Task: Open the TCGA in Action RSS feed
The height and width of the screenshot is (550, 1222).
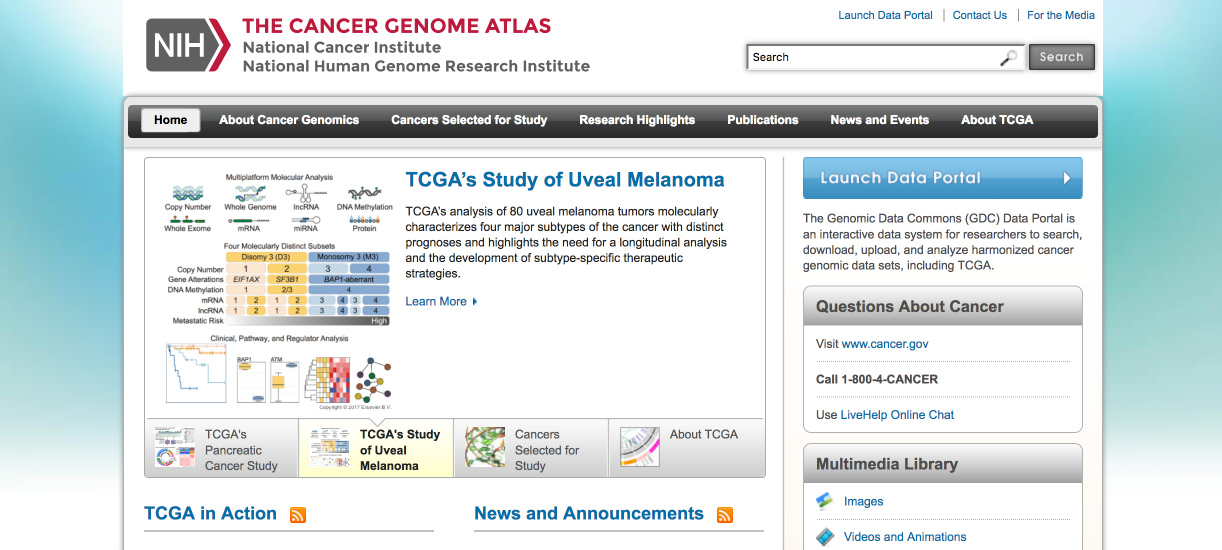Action: 298,515
